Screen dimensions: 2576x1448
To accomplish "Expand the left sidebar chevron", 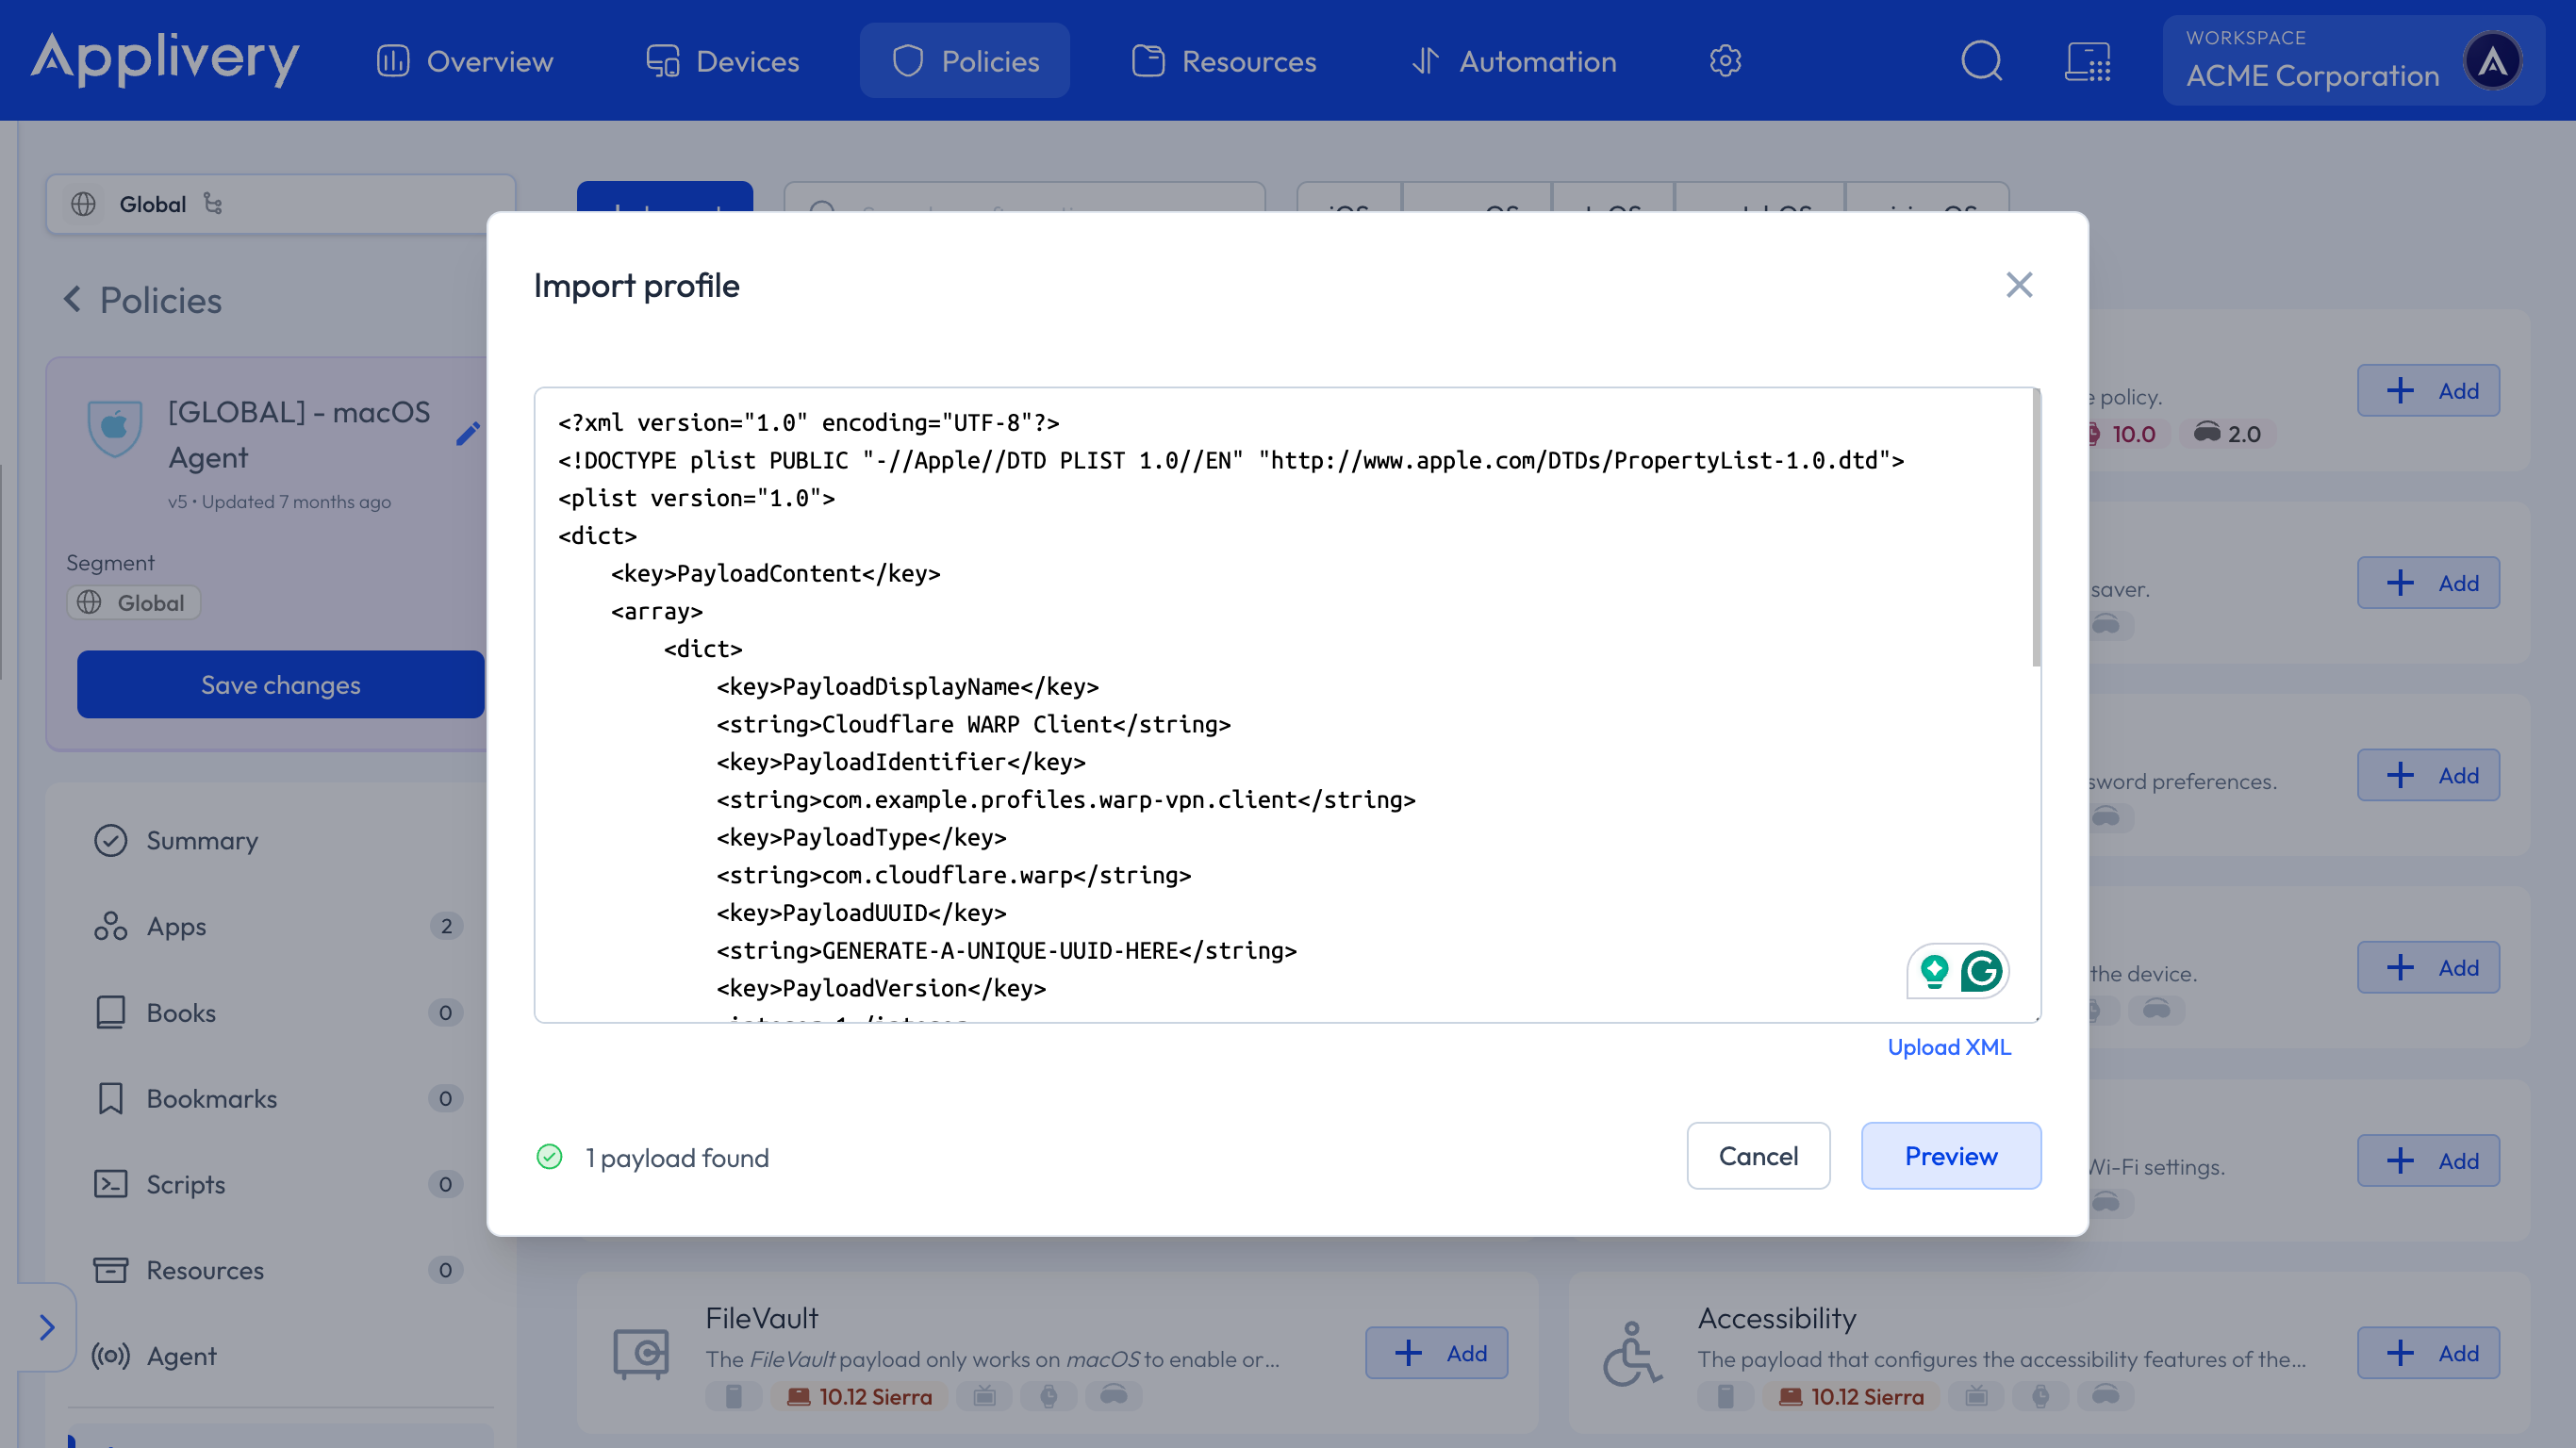I will click(x=46, y=1327).
